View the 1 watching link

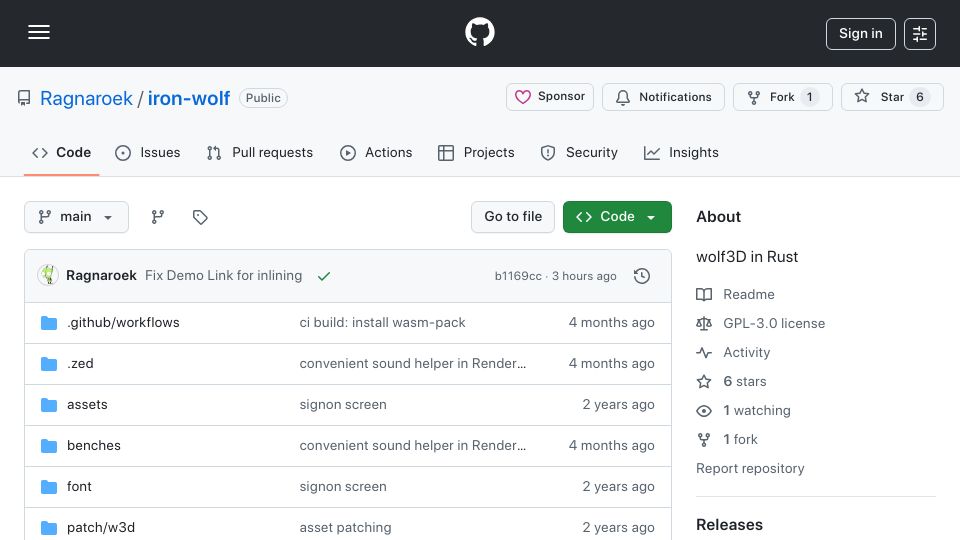click(x=743, y=410)
